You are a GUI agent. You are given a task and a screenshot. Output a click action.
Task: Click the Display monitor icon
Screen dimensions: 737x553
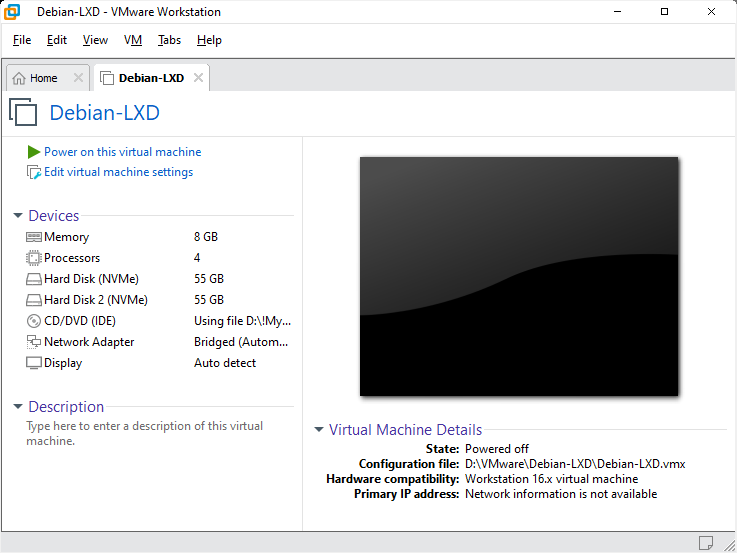(34, 363)
